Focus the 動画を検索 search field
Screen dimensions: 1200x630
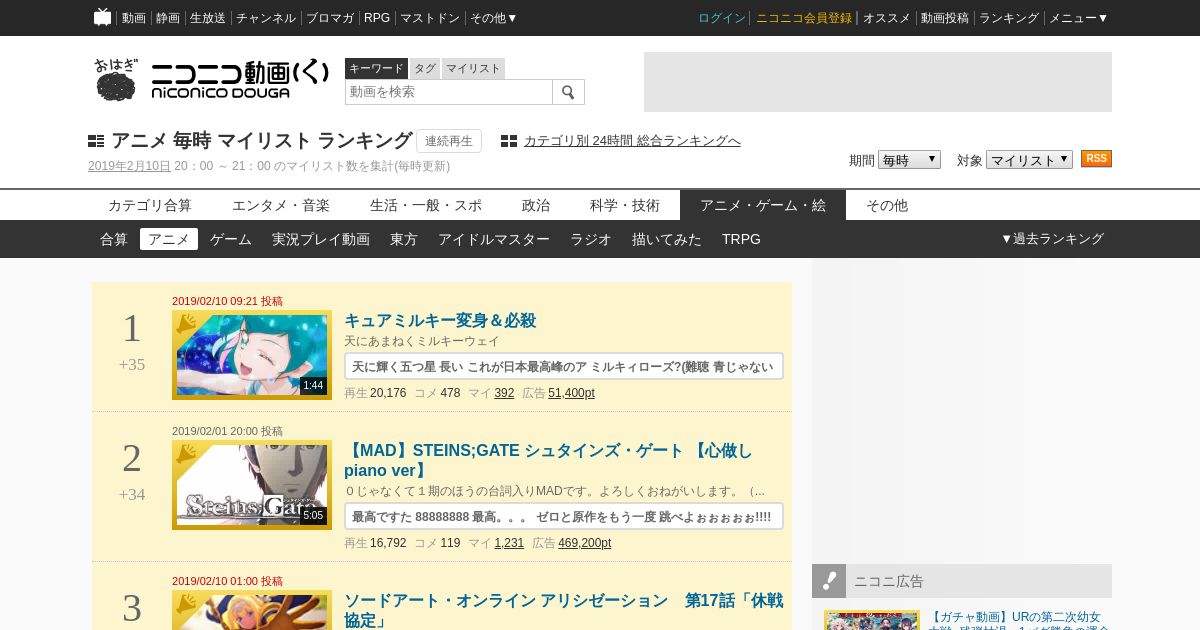[449, 92]
